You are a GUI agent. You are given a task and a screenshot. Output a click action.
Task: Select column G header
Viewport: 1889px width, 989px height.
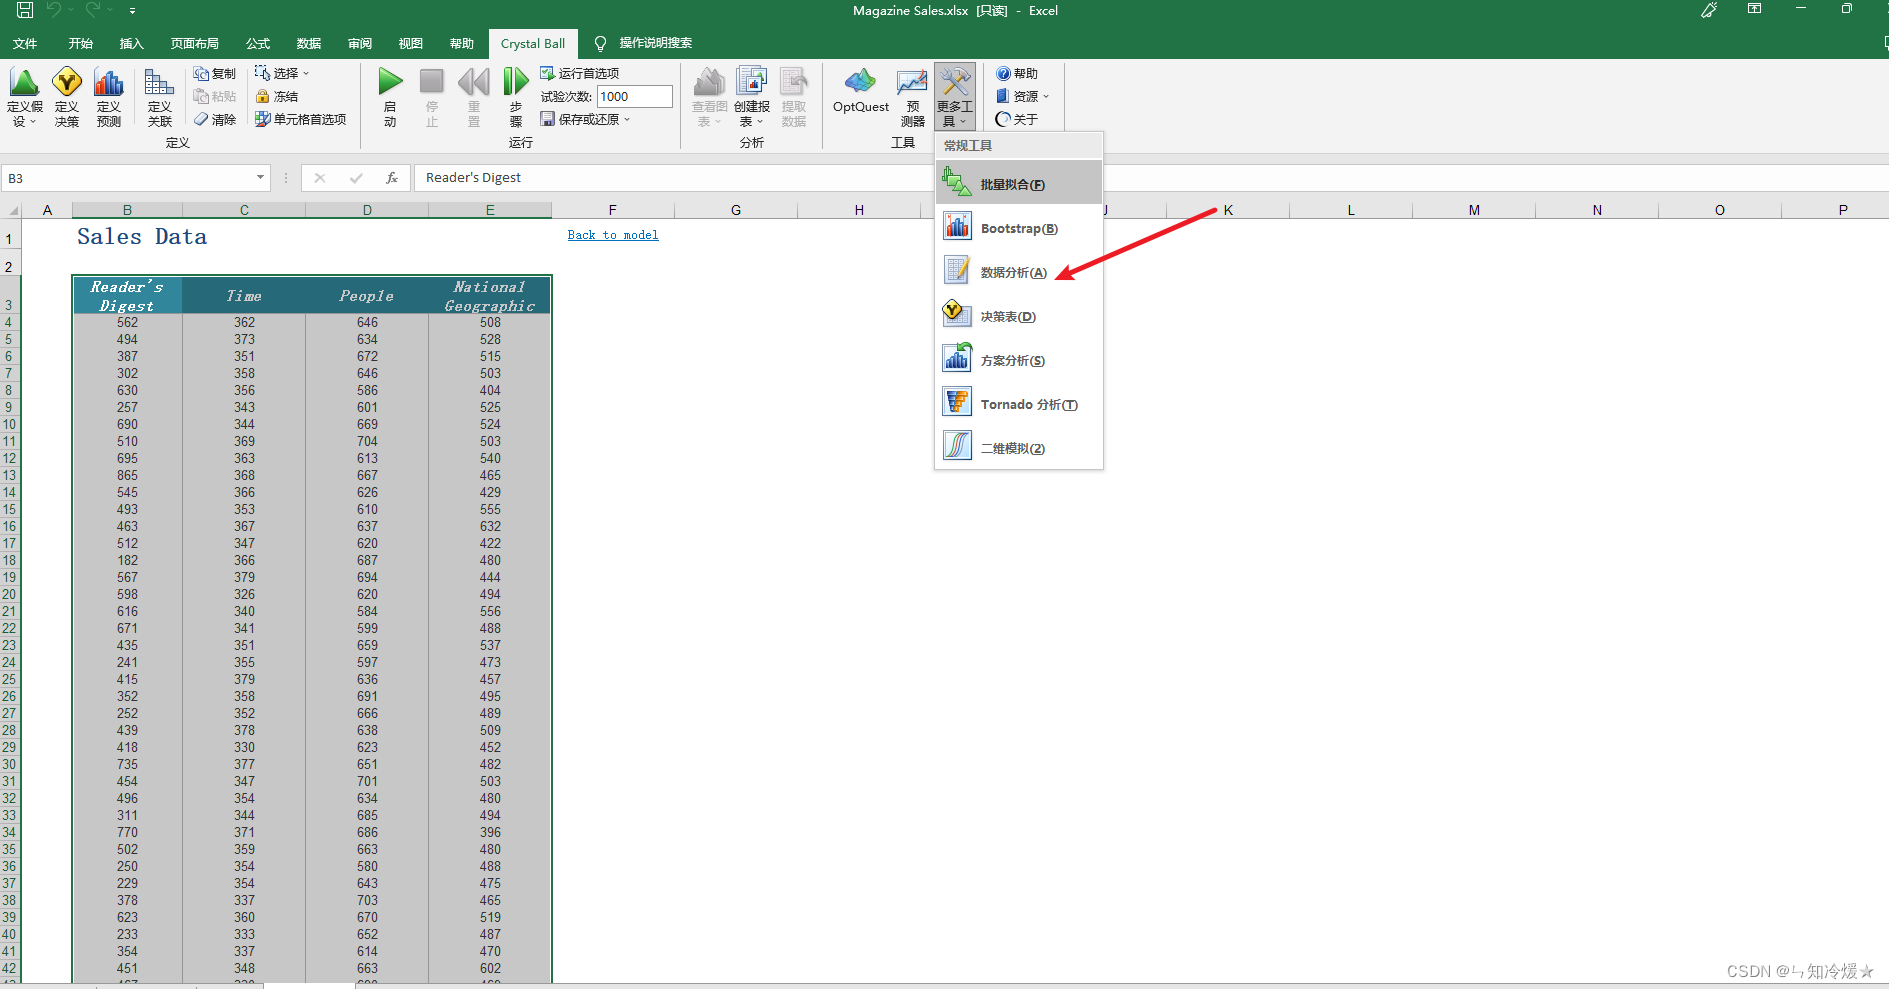tap(736, 210)
